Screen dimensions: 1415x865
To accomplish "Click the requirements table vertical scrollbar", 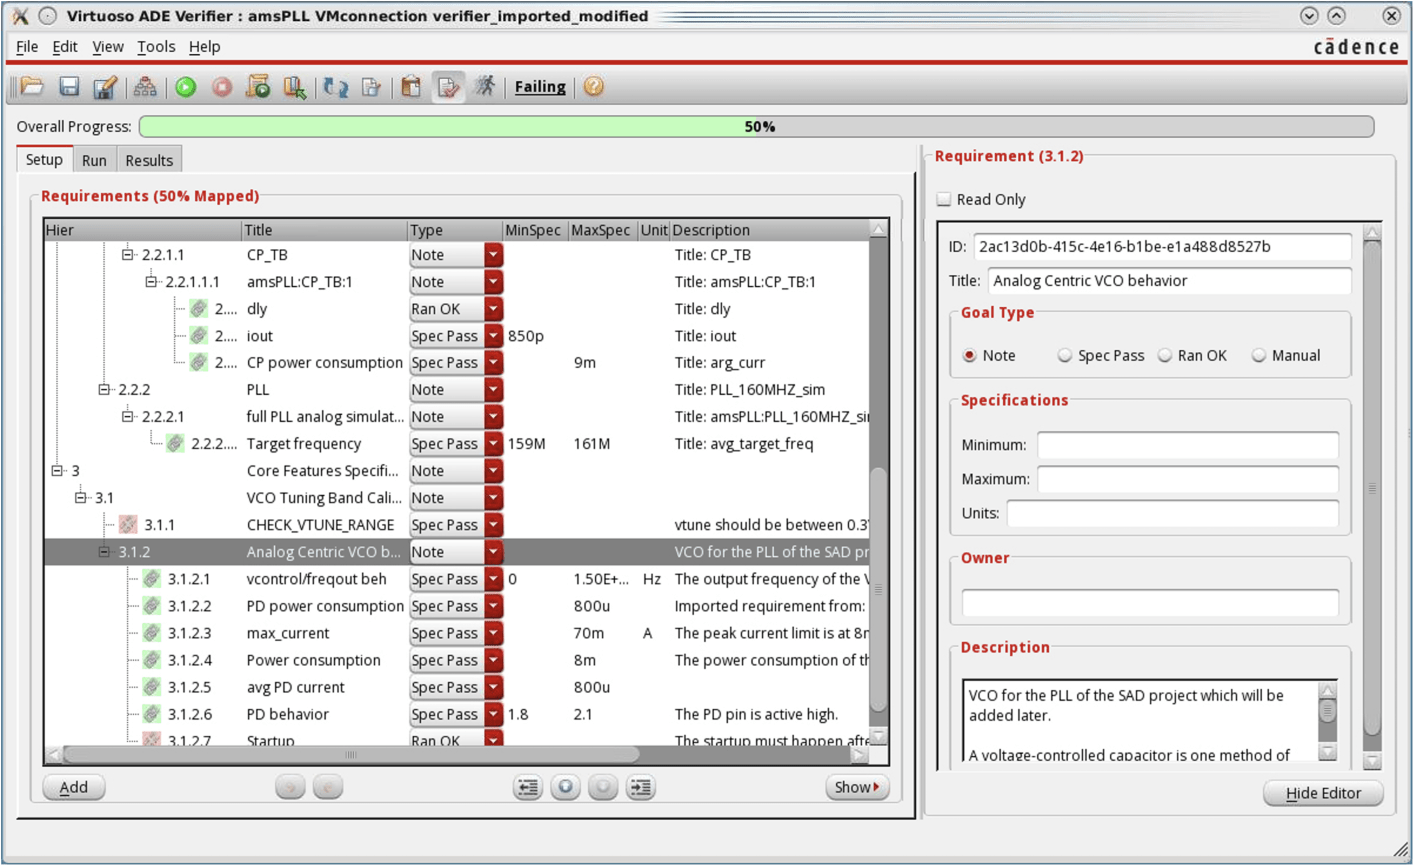I will coord(878,592).
